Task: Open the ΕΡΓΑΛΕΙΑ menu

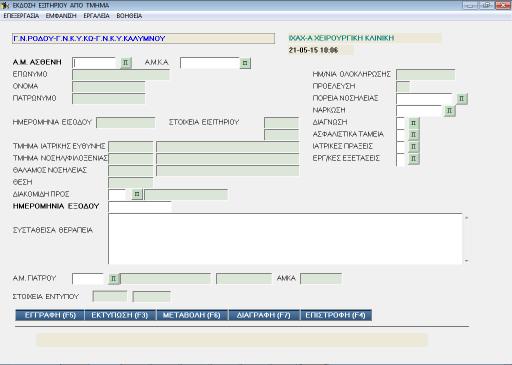Action: (x=96, y=16)
